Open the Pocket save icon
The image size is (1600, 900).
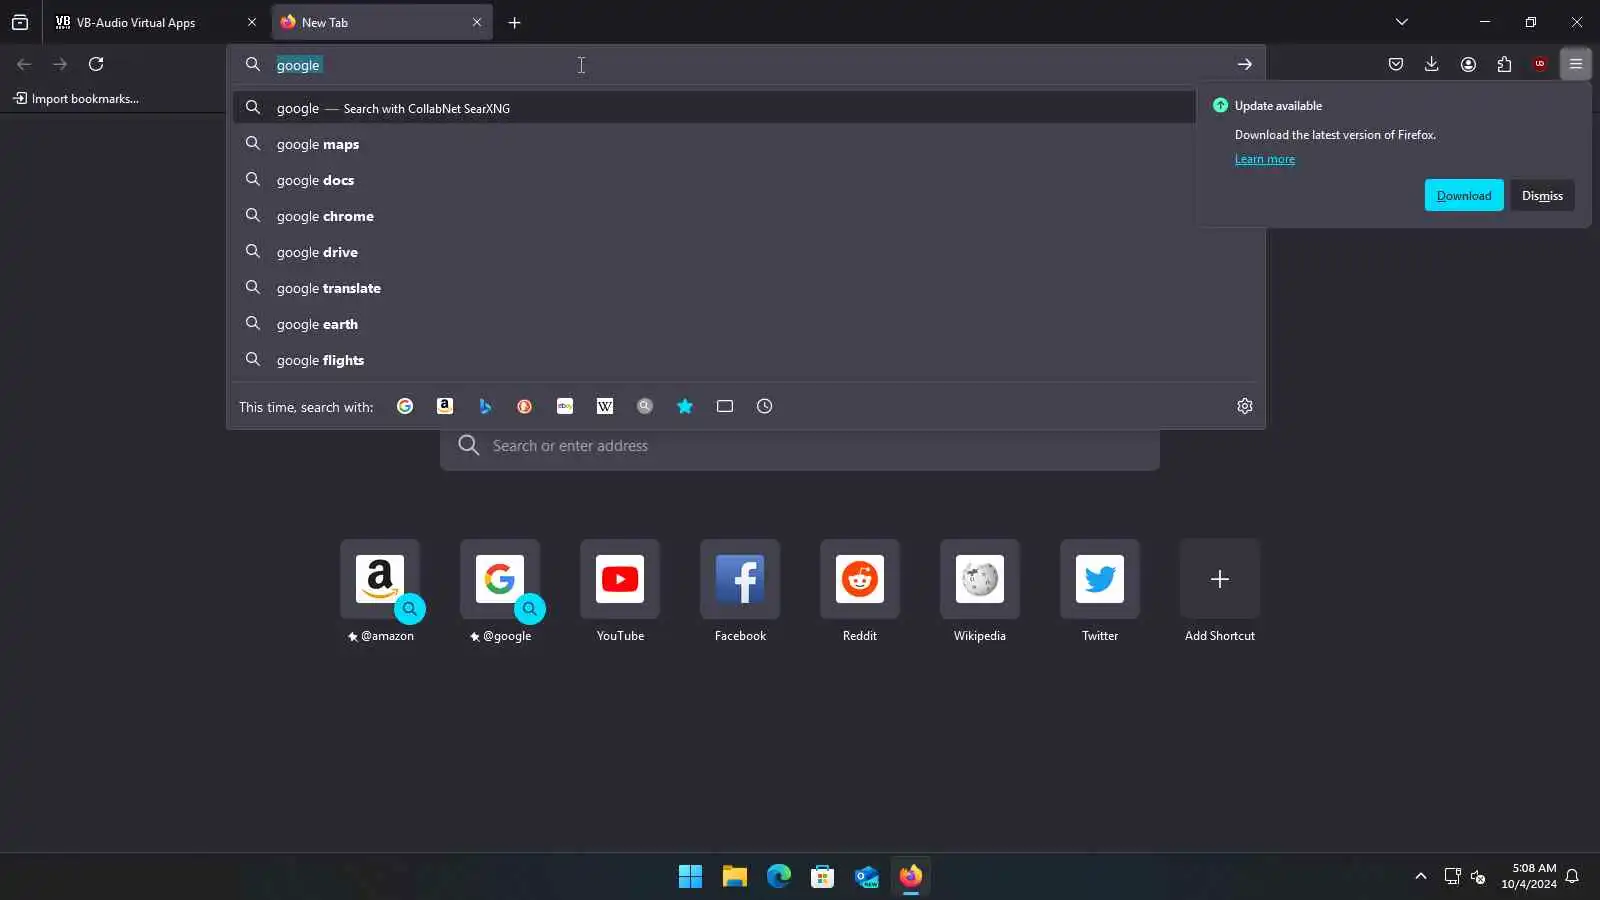[x=1396, y=64]
